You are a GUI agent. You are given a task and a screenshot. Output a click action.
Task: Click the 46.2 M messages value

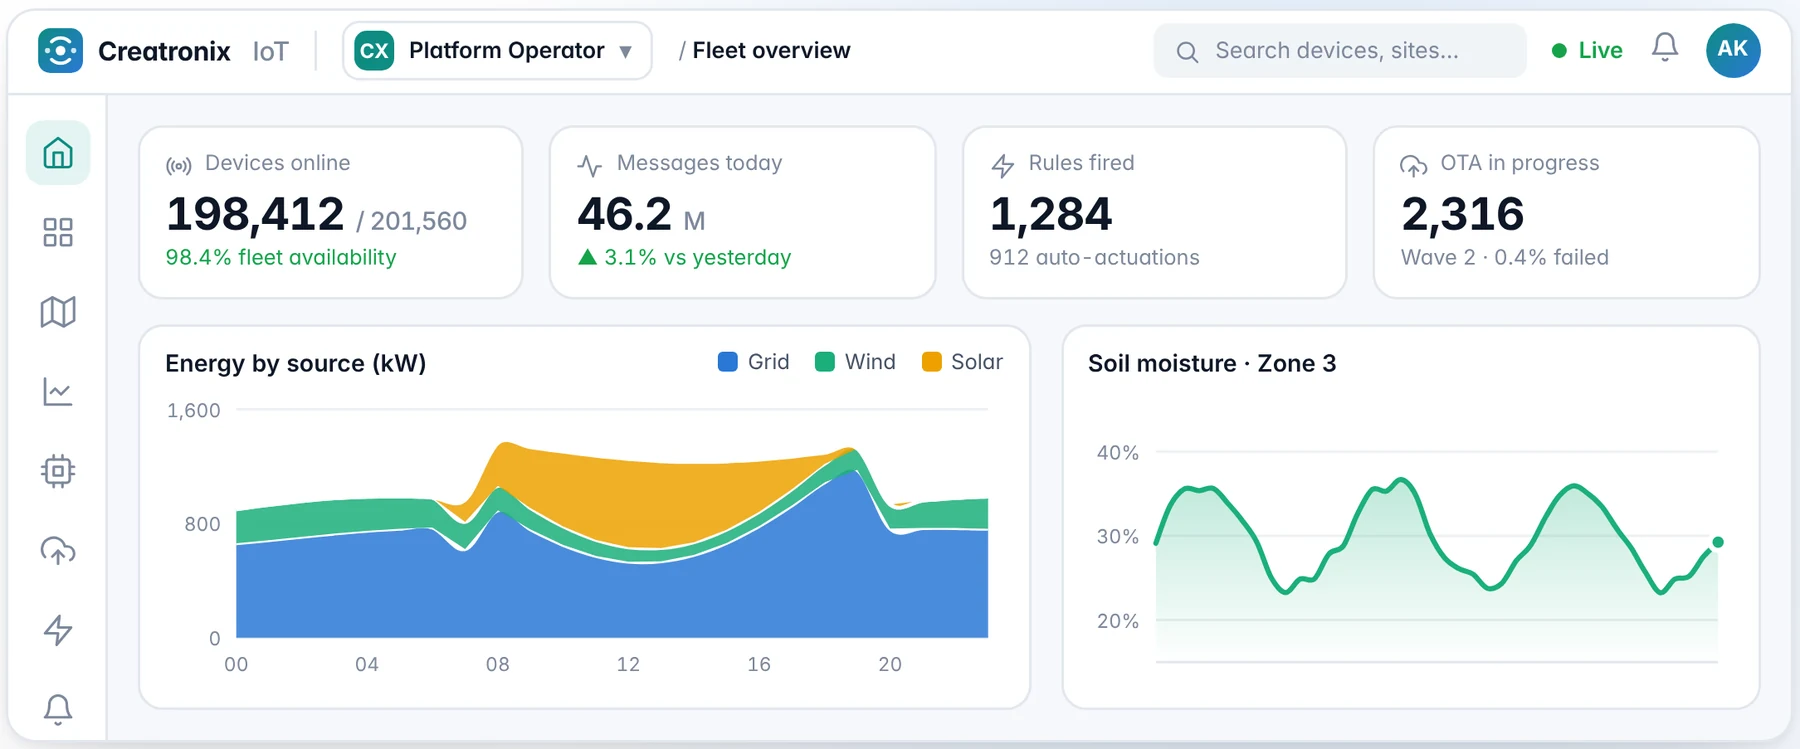coord(641,215)
